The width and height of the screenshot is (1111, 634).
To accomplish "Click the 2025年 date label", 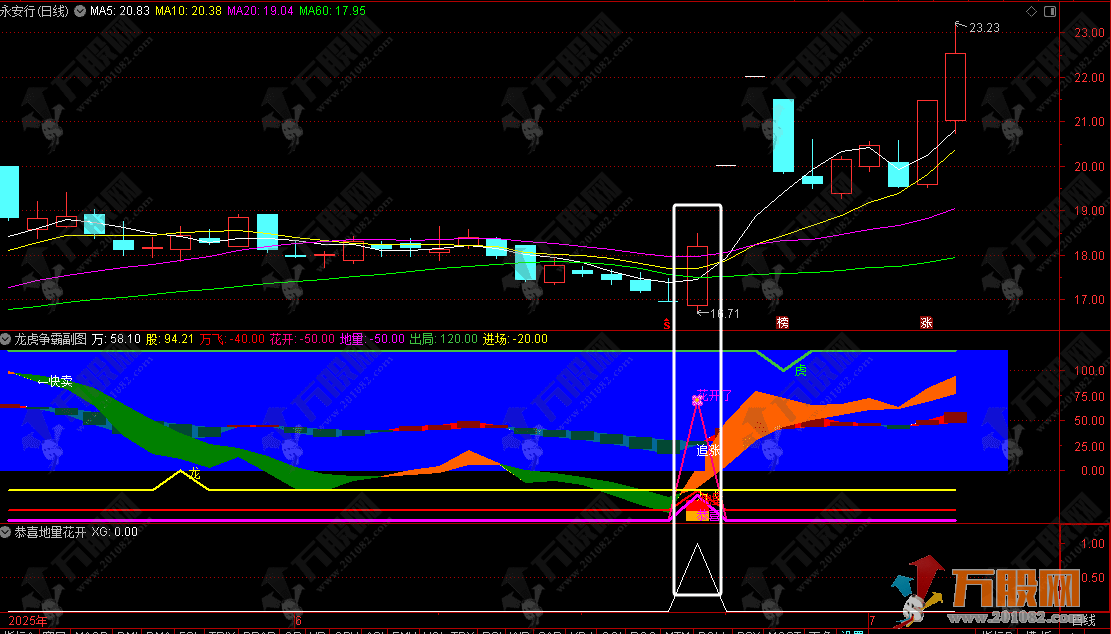I will pos(28,621).
